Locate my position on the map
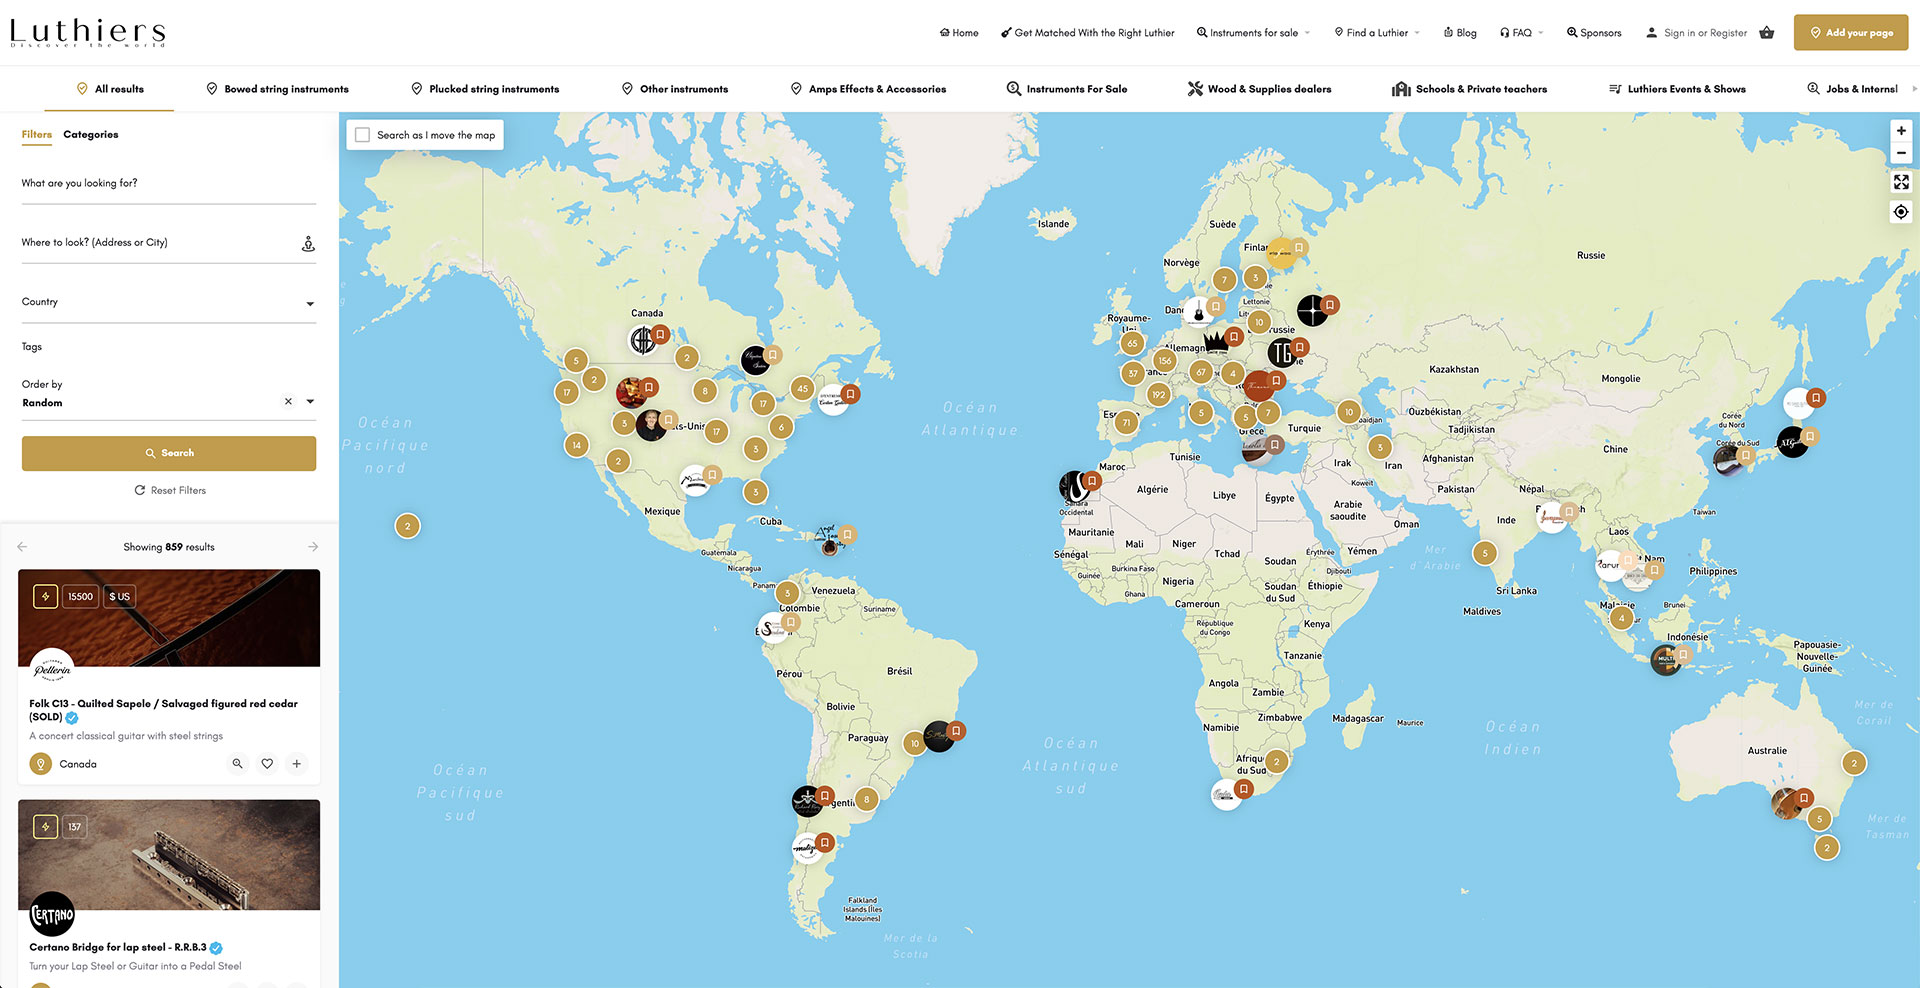Screen dimensions: 1920x988 [1901, 212]
